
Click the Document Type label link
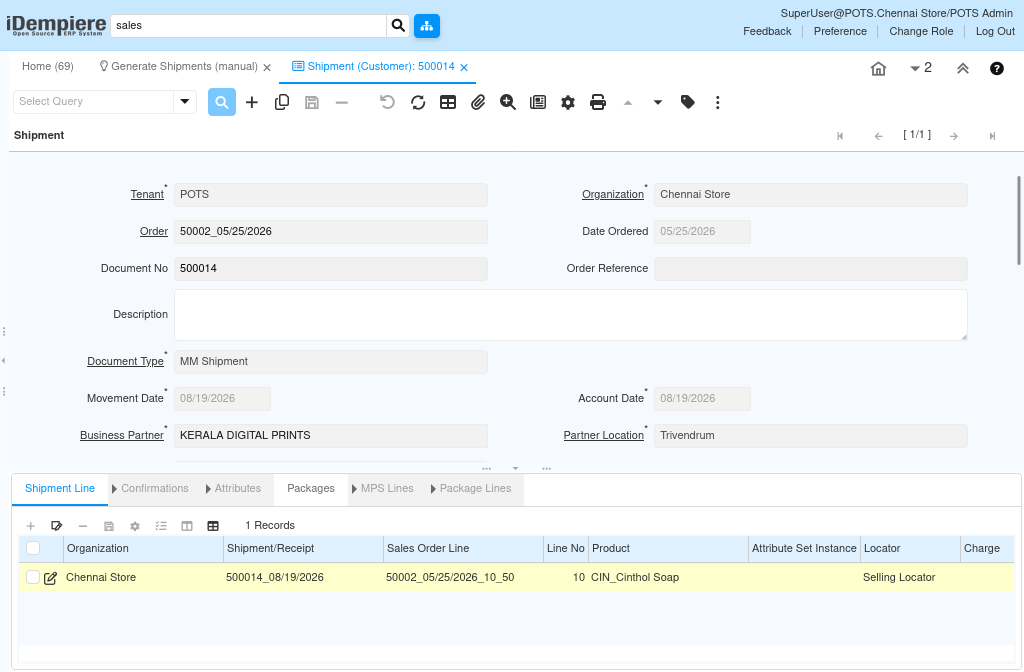[x=125, y=362]
